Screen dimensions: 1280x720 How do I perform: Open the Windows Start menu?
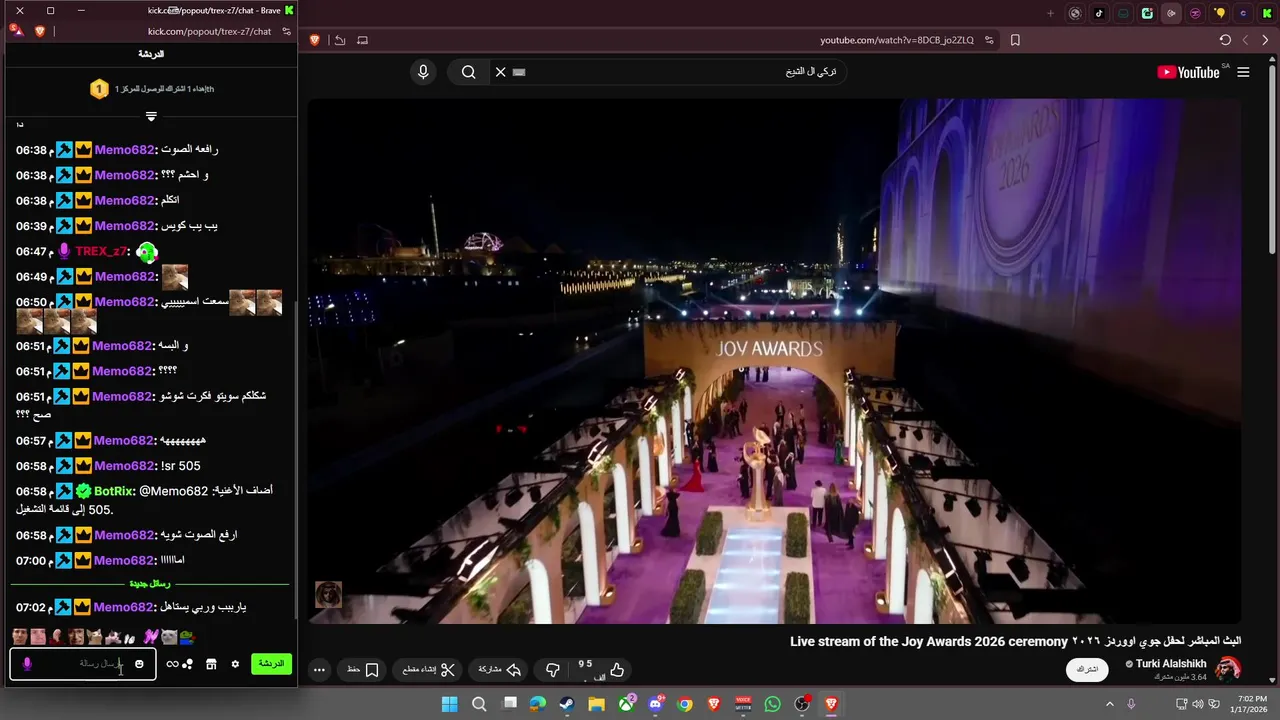click(x=449, y=704)
